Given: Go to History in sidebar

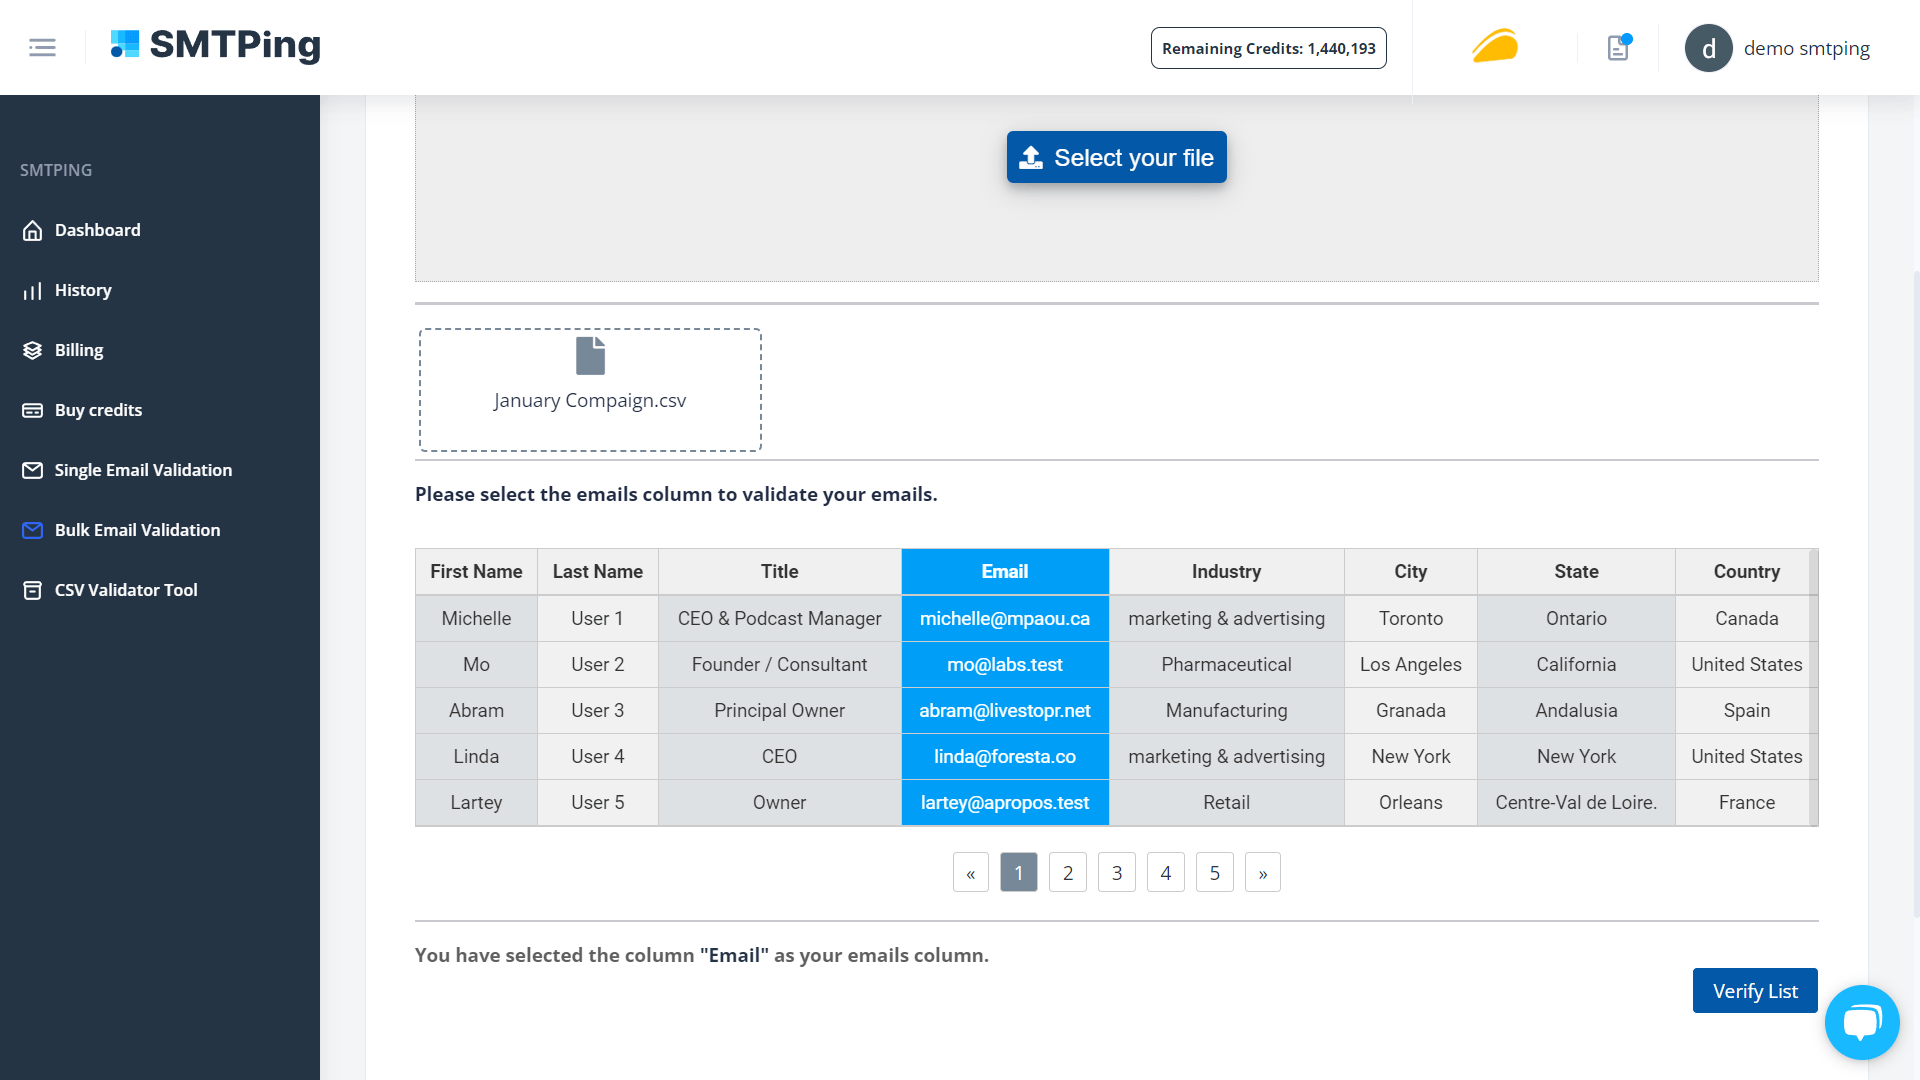Looking at the screenshot, I should pyautogui.click(x=83, y=290).
